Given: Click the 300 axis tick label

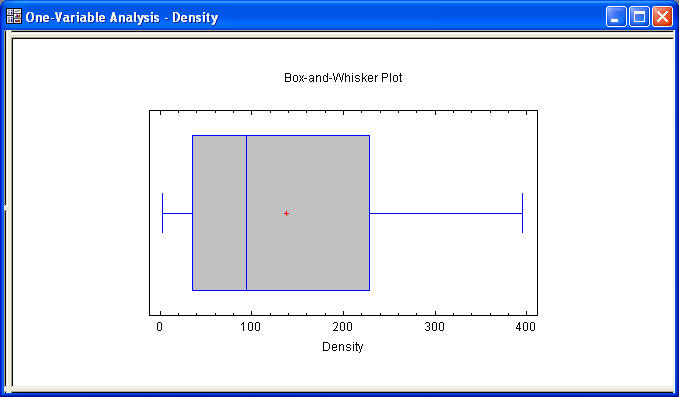Looking at the screenshot, I should click(x=434, y=327).
